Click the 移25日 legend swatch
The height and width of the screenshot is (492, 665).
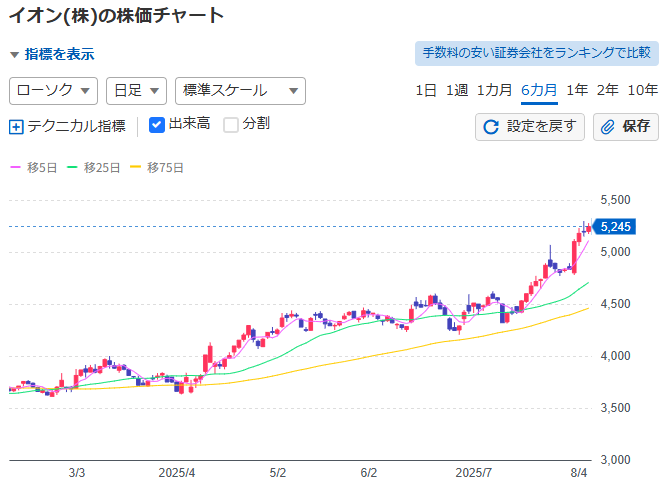(72, 167)
